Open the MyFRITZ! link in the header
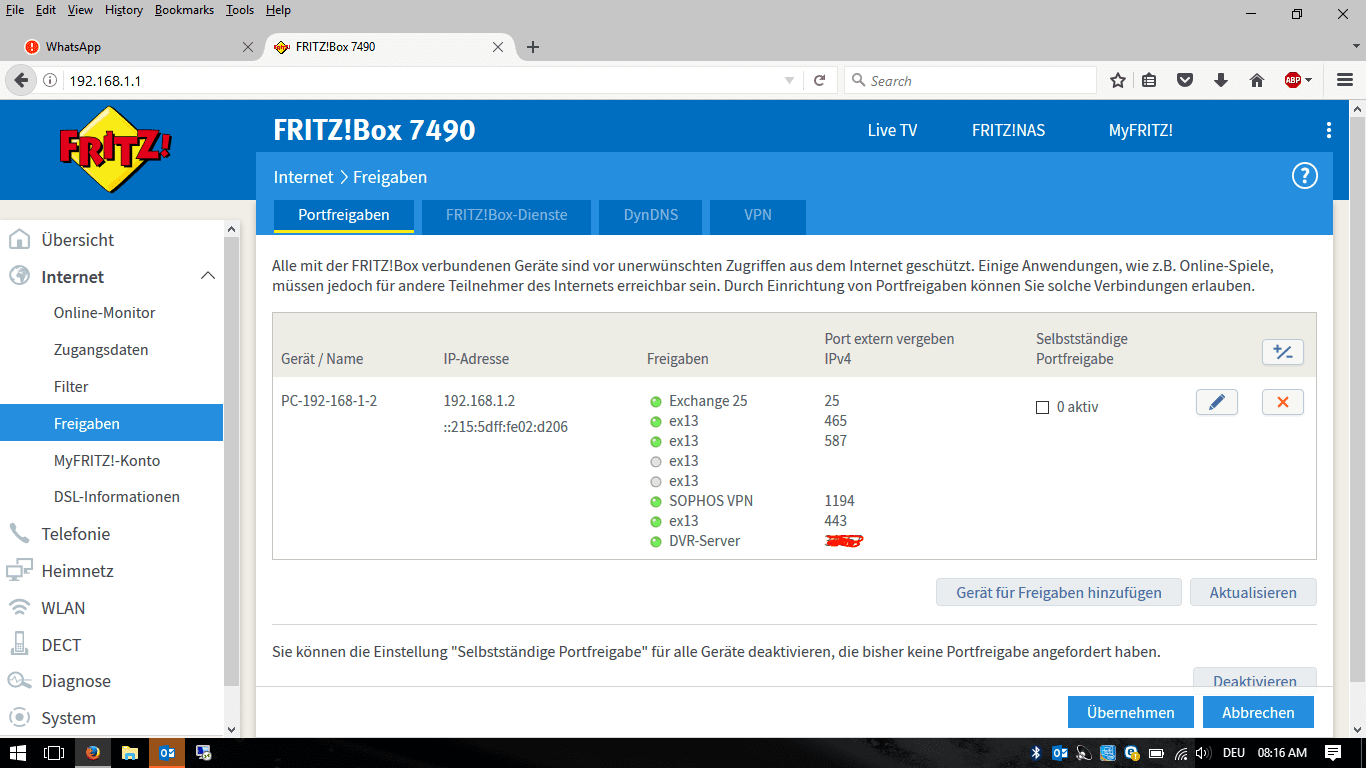The height and width of the screenshot is (768, 1366). [x=1140, y=130]
